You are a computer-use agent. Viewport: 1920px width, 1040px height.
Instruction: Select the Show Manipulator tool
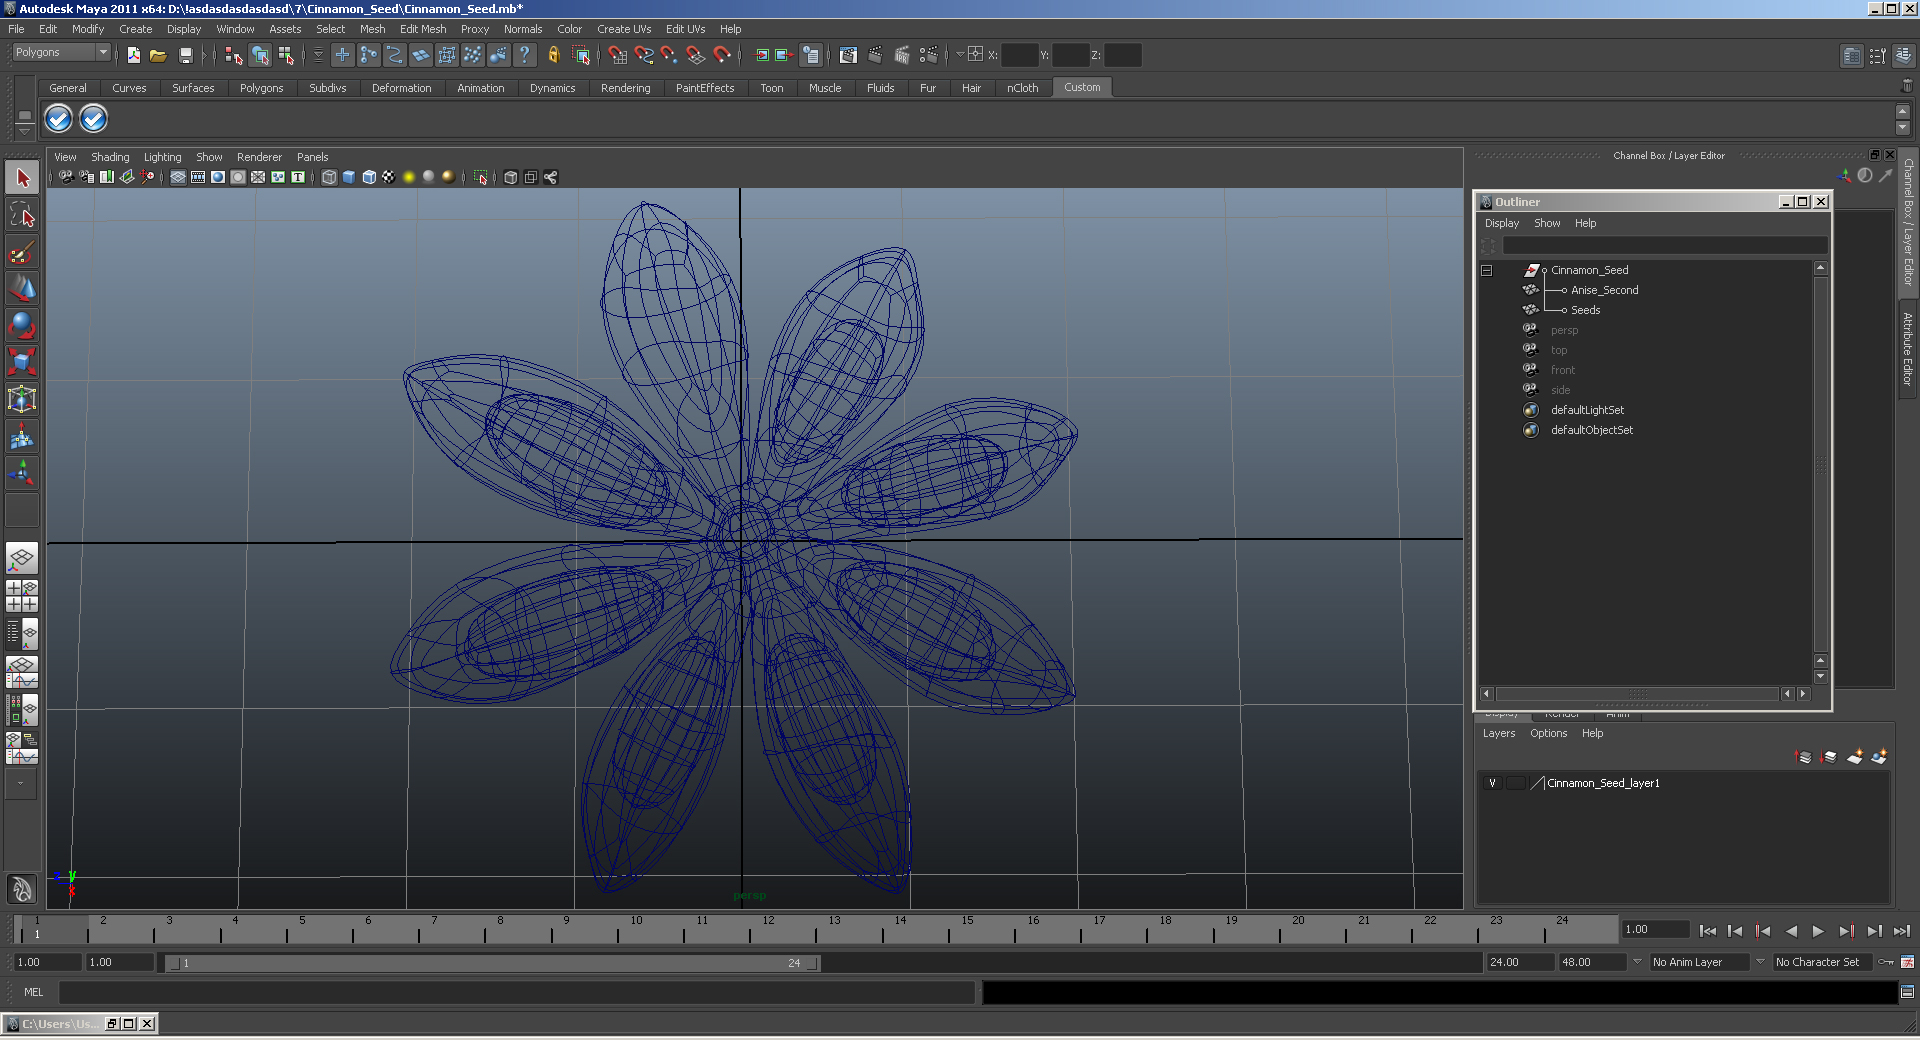click(x=22, y=473)
